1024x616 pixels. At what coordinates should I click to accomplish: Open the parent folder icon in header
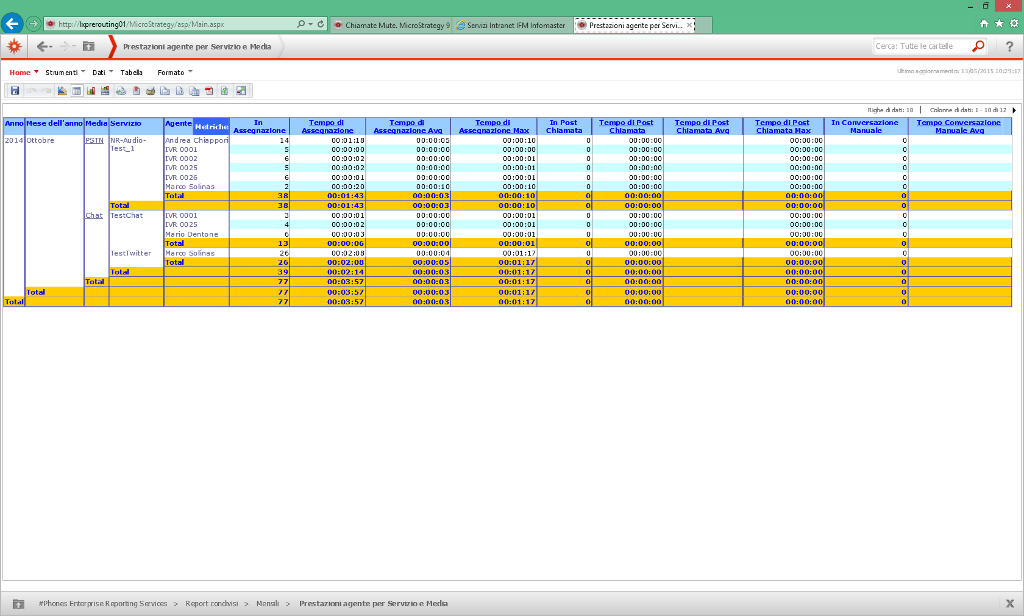(89, 46)
